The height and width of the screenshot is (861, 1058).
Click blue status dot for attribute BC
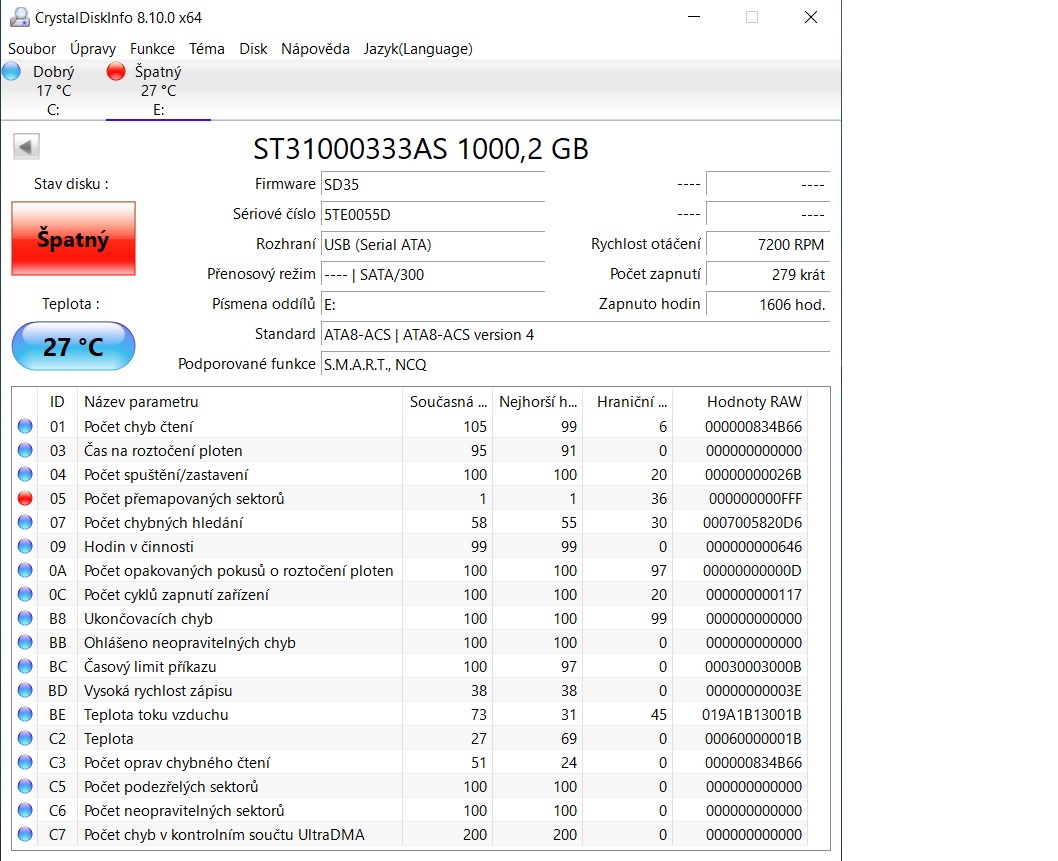25,667
